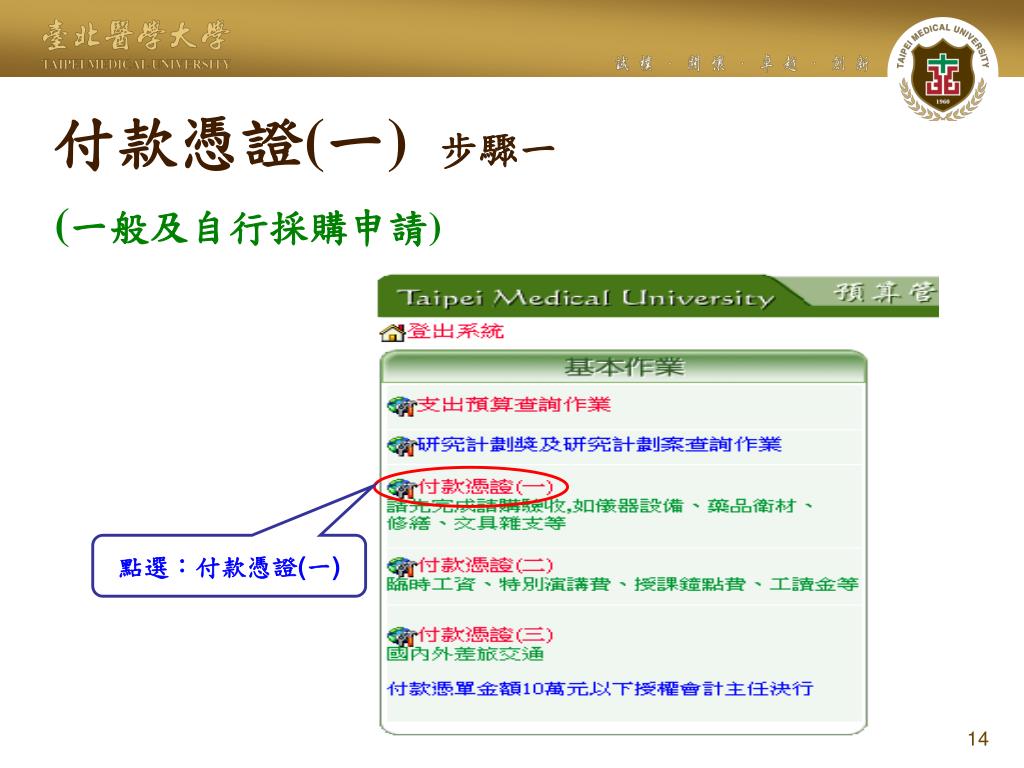Click text 臨時工資、特別演講費、授課鐘點費、工讀金等

[622, 584]
